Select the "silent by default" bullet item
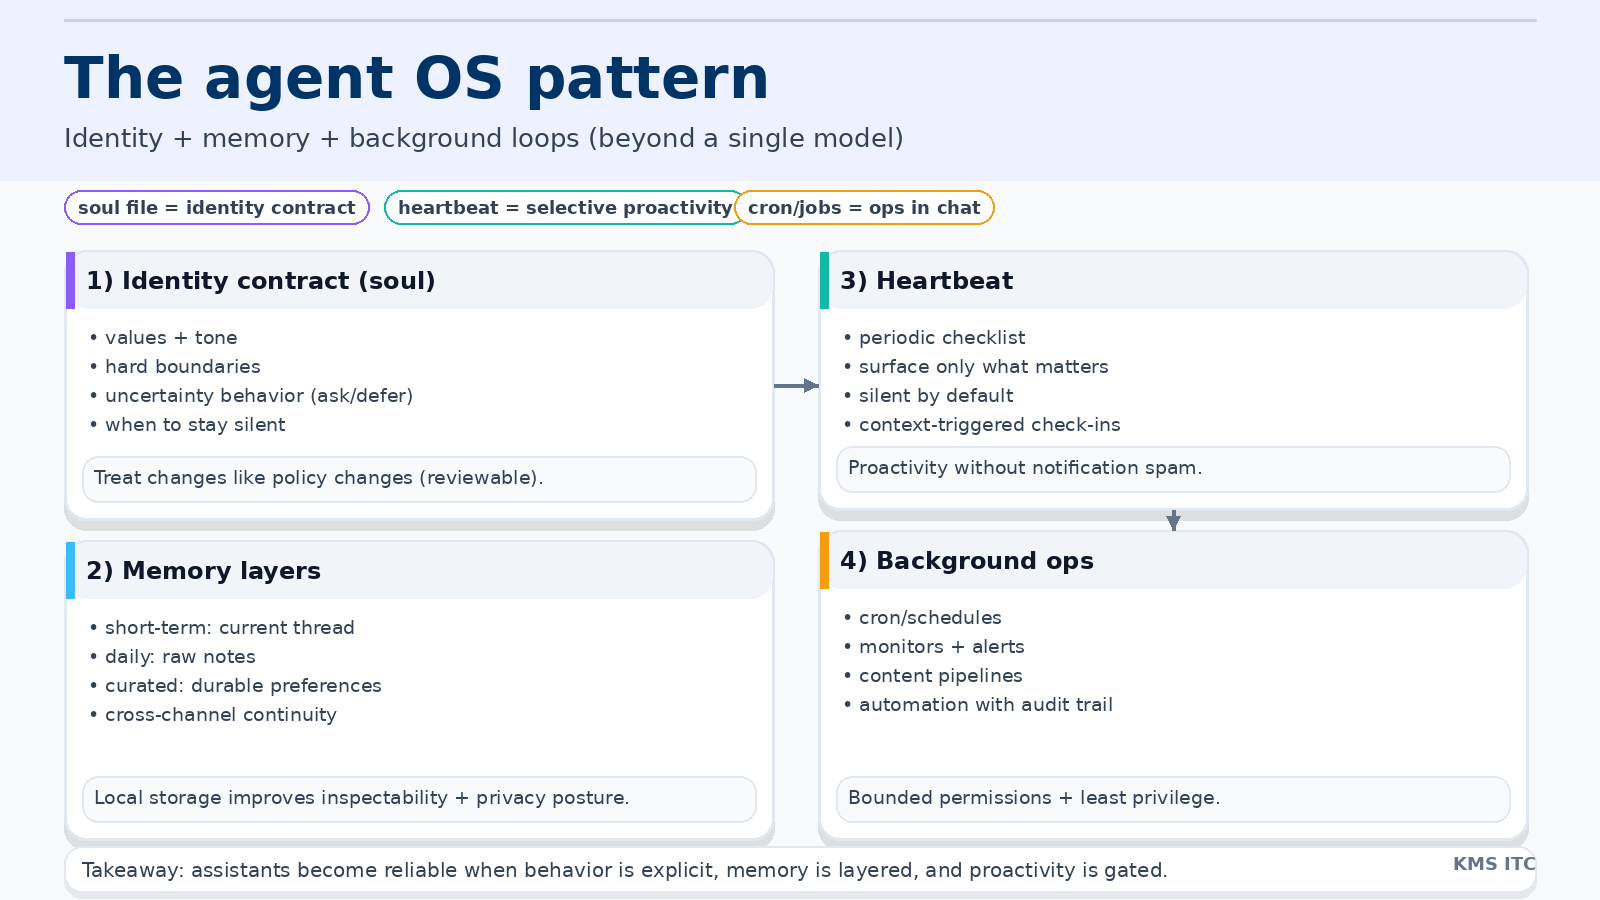Image resolution: width=1600 pixels, height=900 pixels. click(935, 395)
